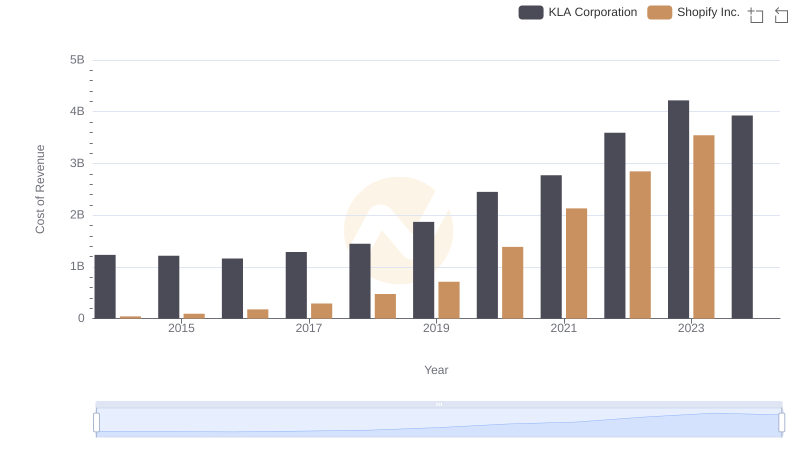Click the KLA Corporation bar for 2019
Viewport: 800px width, 461px height.
point(423,270)
